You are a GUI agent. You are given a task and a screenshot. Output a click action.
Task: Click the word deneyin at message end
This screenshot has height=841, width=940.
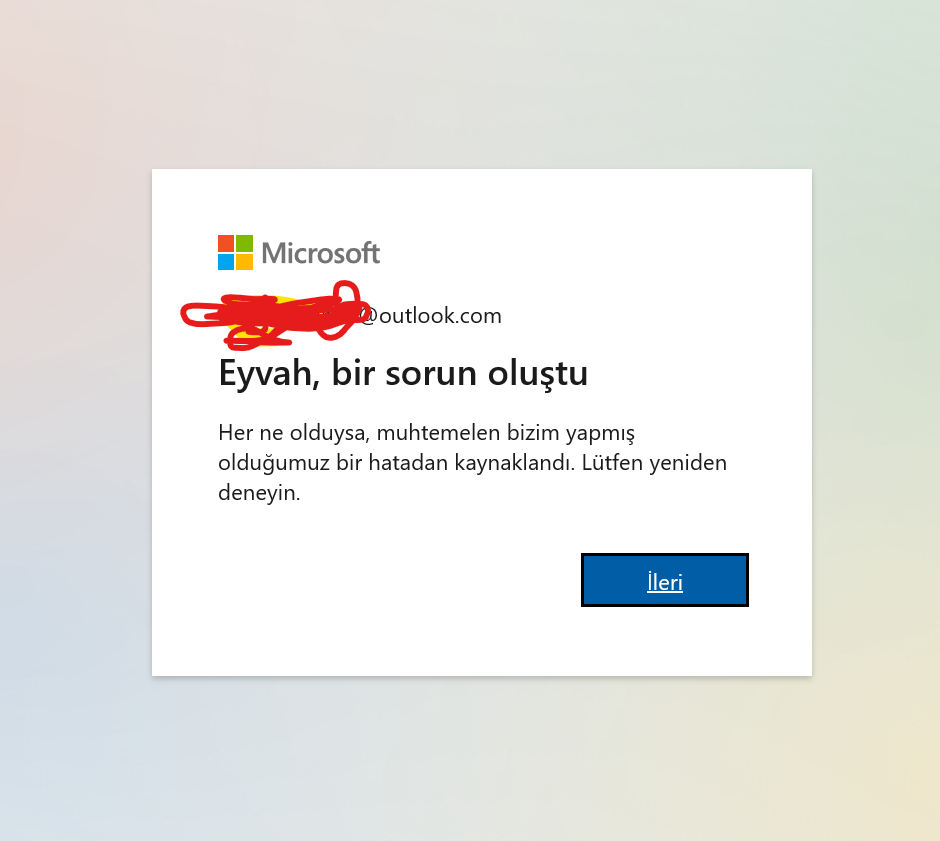[259, 493]
